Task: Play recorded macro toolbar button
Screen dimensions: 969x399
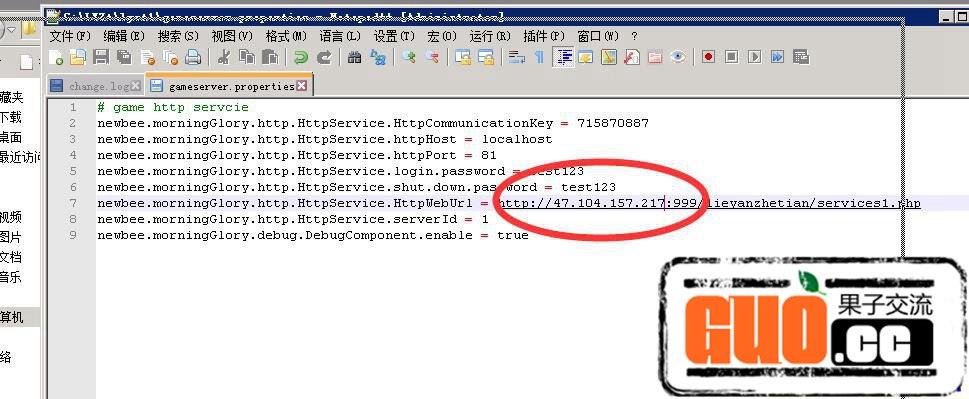Action: (x=754, y=57)
